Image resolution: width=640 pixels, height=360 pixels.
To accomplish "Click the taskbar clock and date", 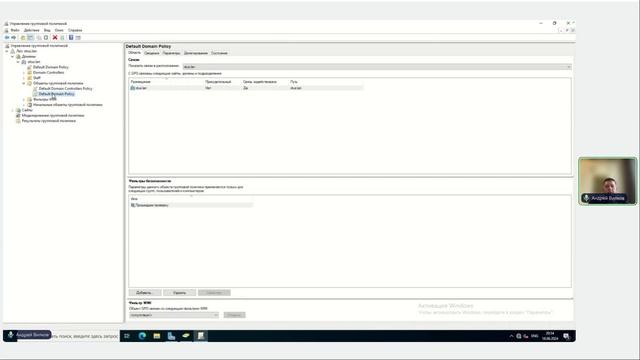I will click(550, 336).
